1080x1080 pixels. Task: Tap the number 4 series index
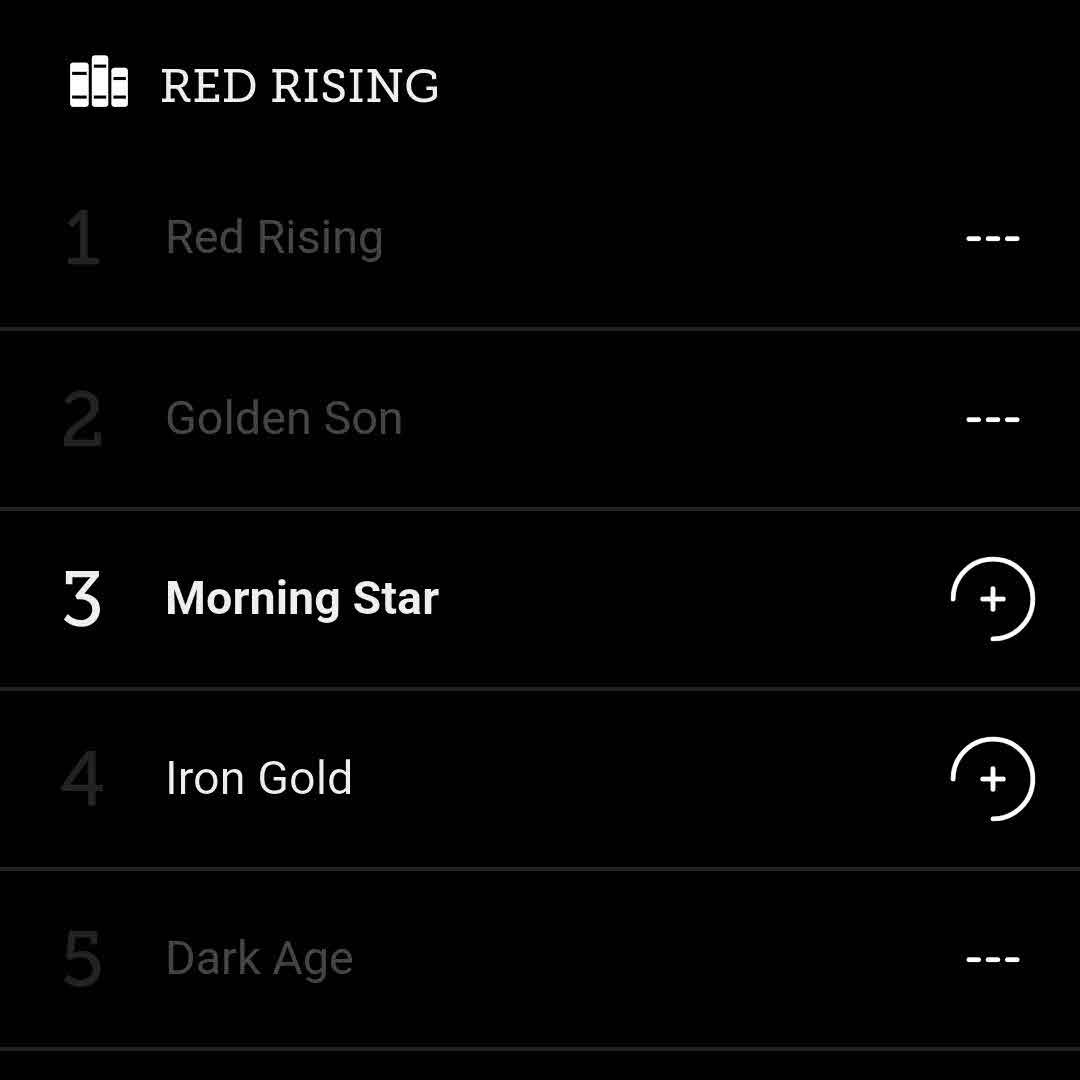click(x=82, y=779)
